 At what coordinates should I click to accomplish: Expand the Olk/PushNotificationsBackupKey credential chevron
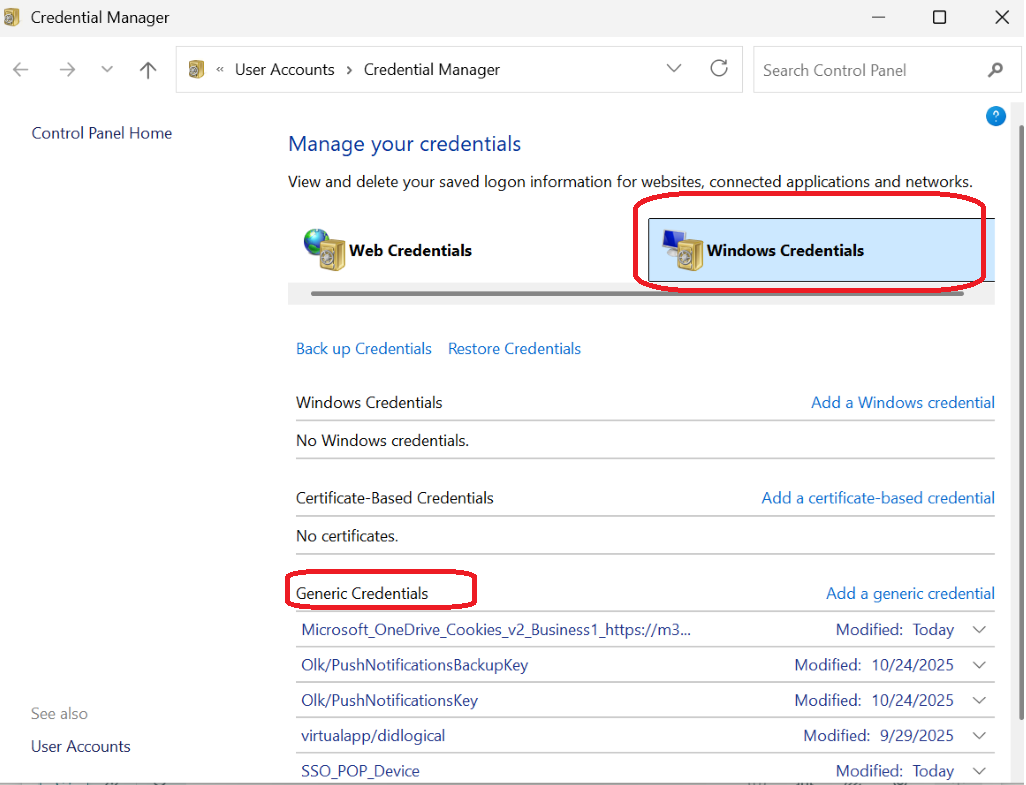click(x=979, y=665)
